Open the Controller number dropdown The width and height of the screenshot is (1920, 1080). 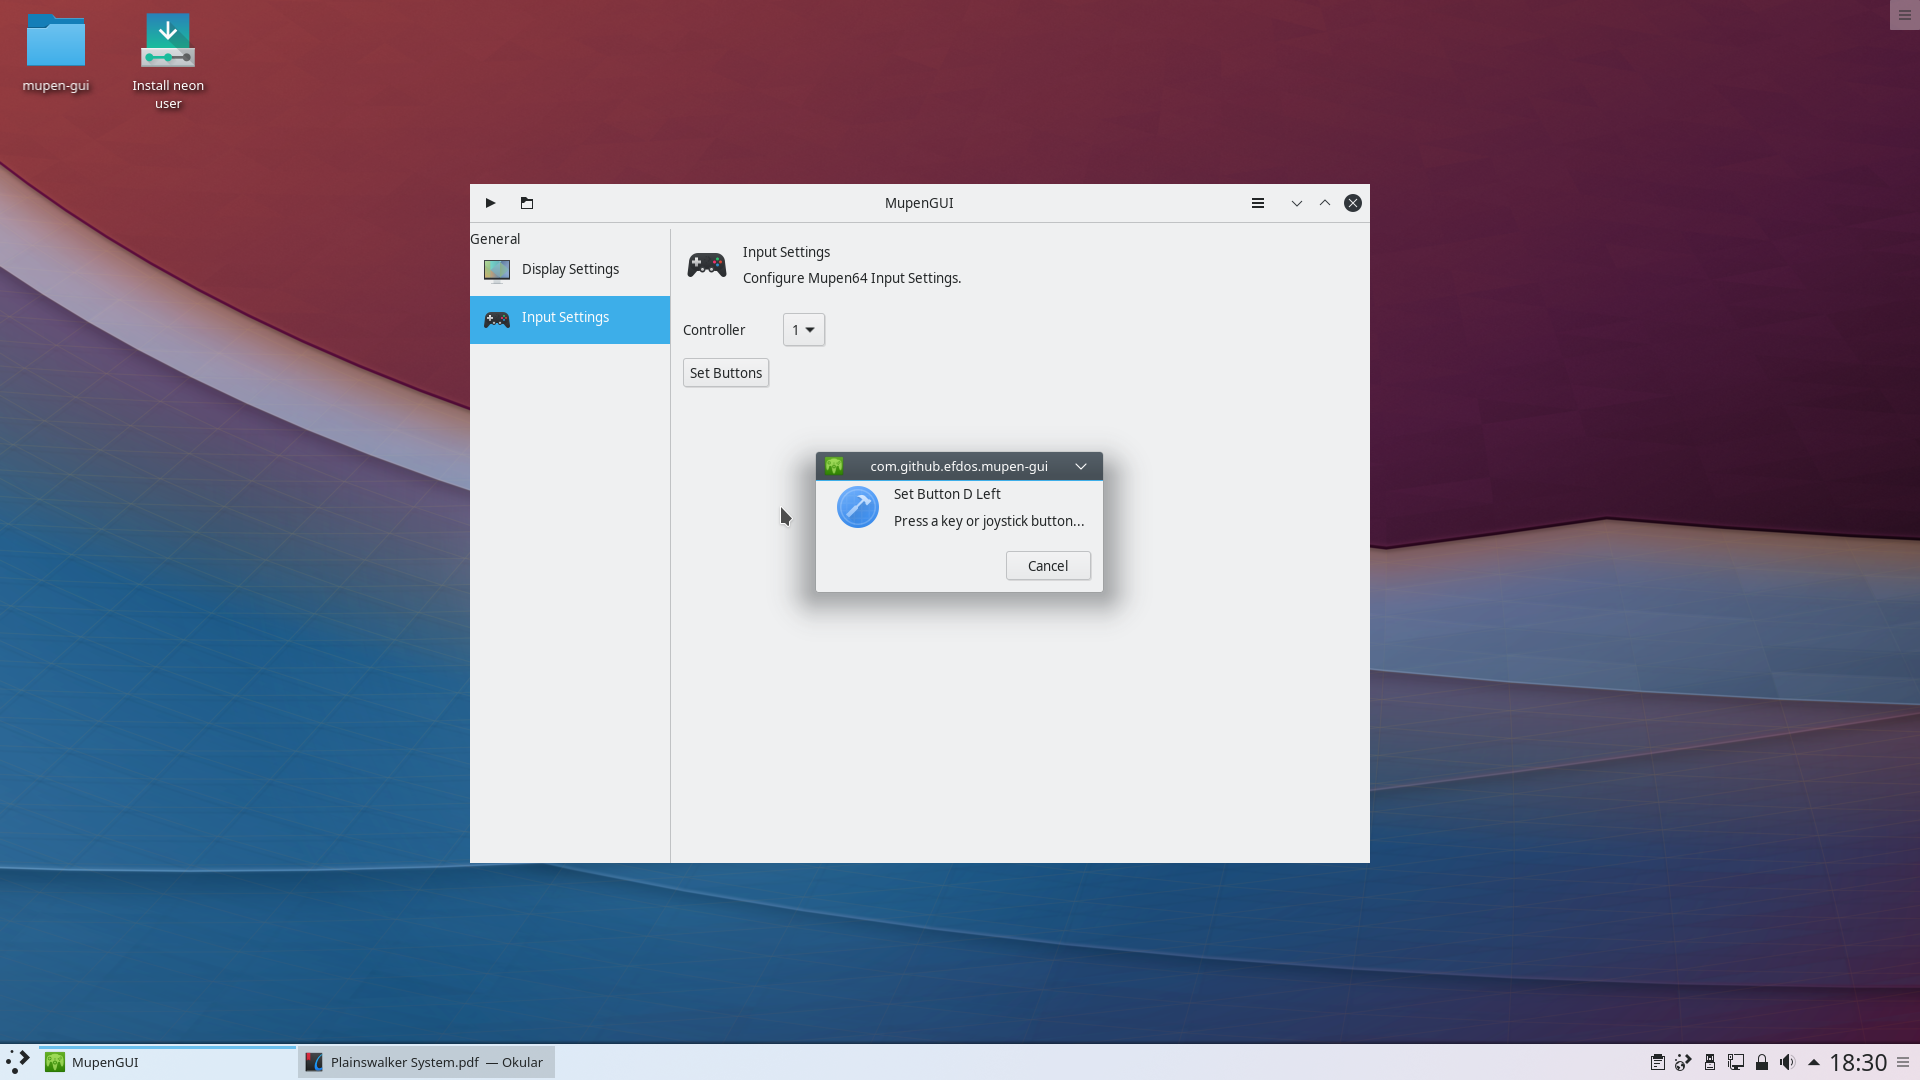803,330
